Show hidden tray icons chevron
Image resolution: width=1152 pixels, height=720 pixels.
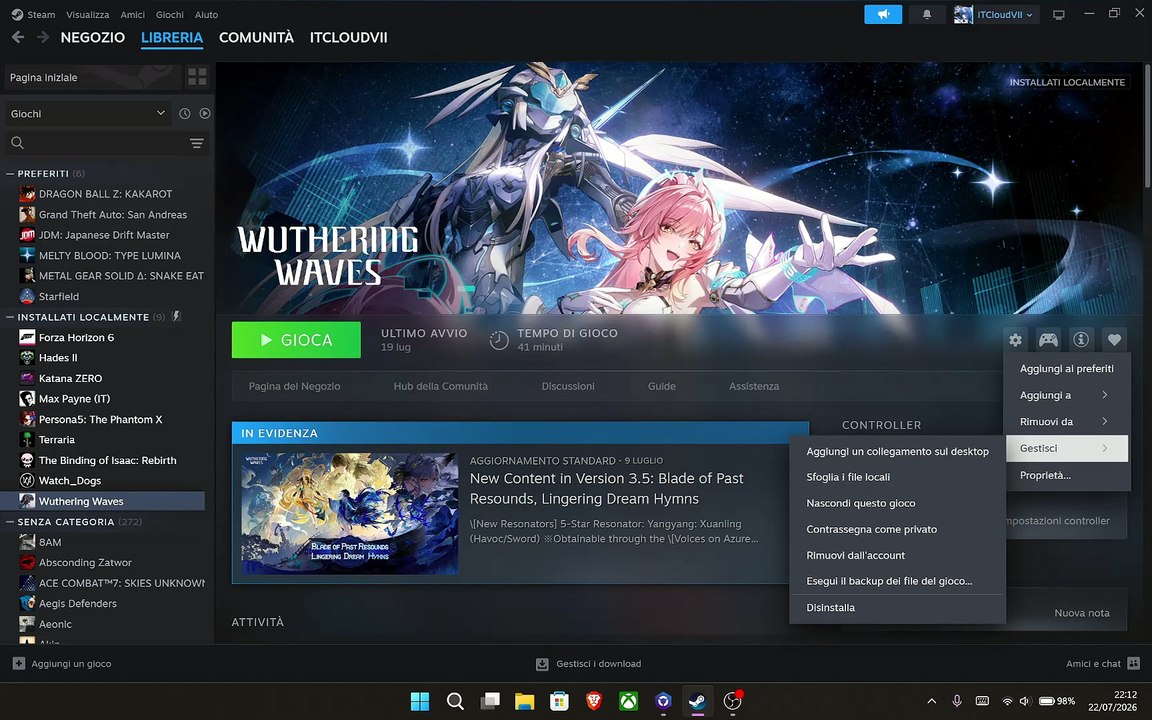931,701
